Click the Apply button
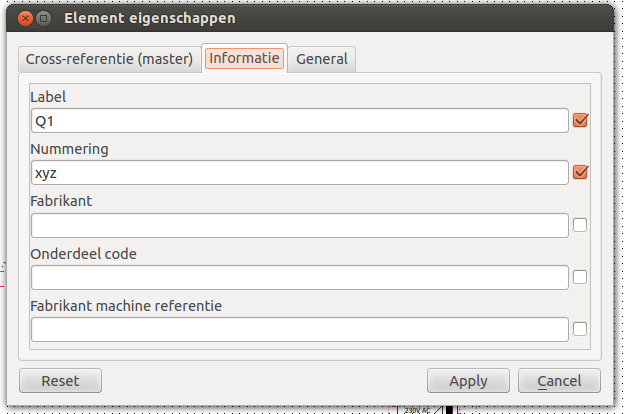 (468, 381)
